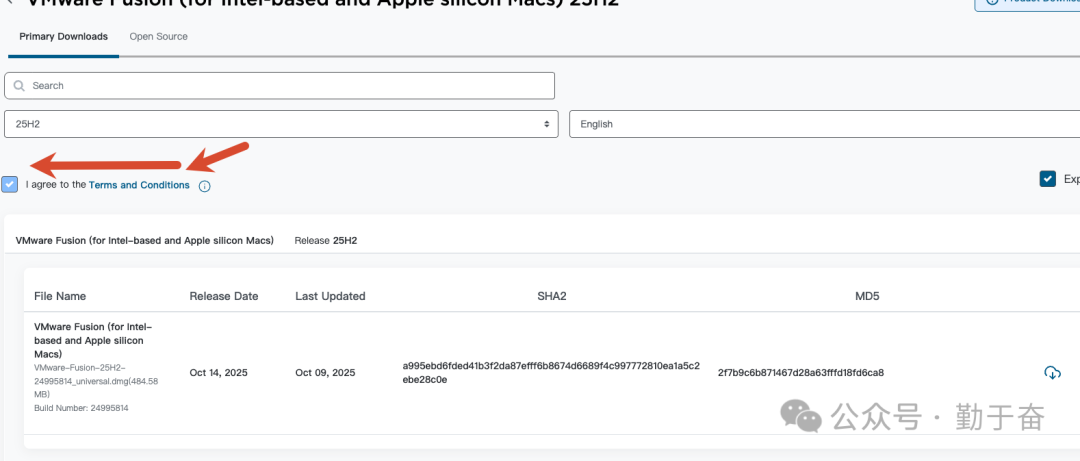Screen dimensions: 1080x461
Task: Click the Release Date column header
Action: pos(224,296)
